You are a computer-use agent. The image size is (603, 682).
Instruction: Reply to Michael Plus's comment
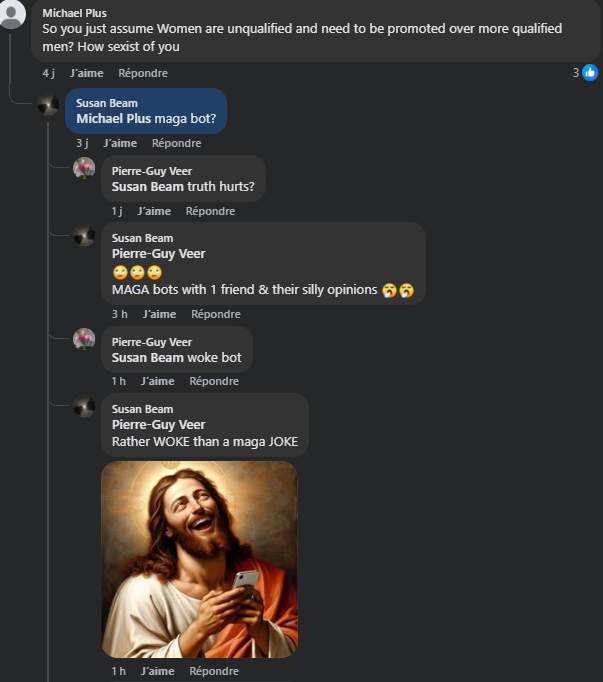click(x=143, y=73)
